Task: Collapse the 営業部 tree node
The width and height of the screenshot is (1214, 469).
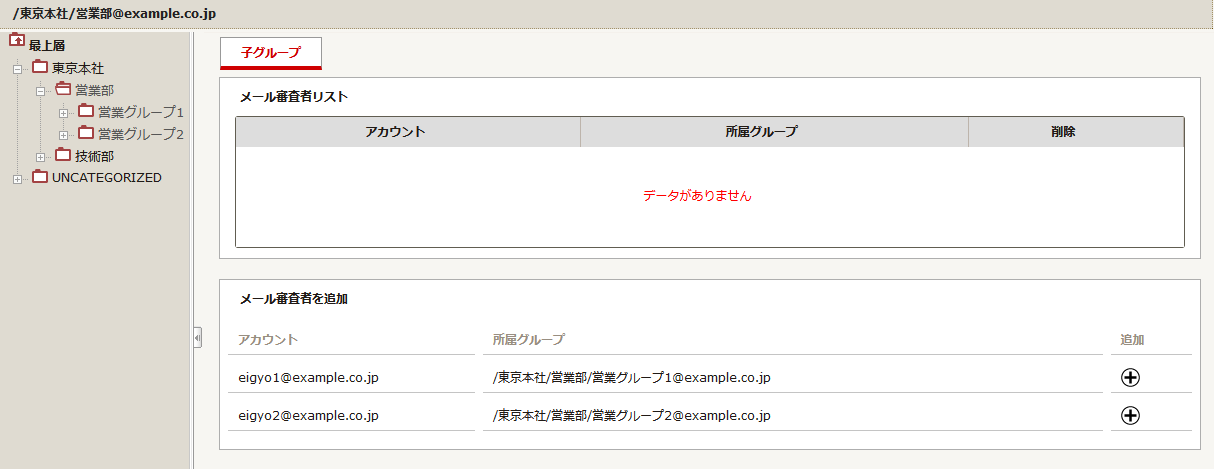Action: [x=40, y=91]
